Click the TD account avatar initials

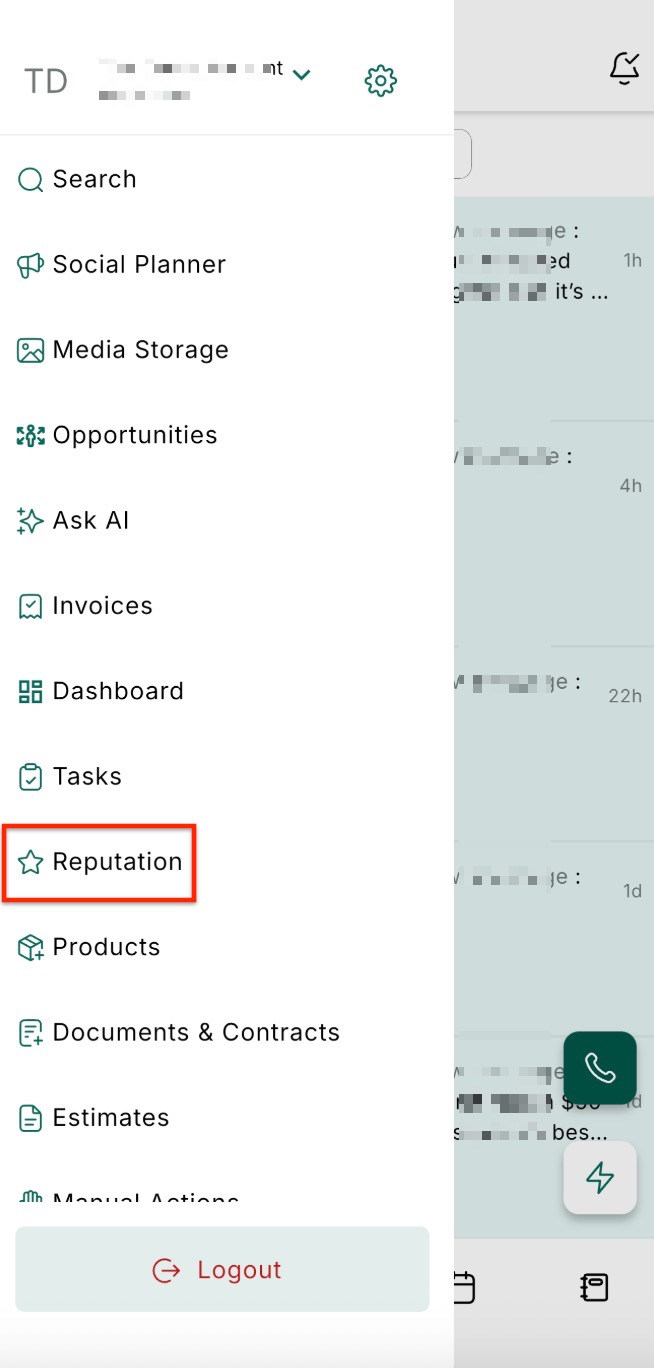(46, 81)
